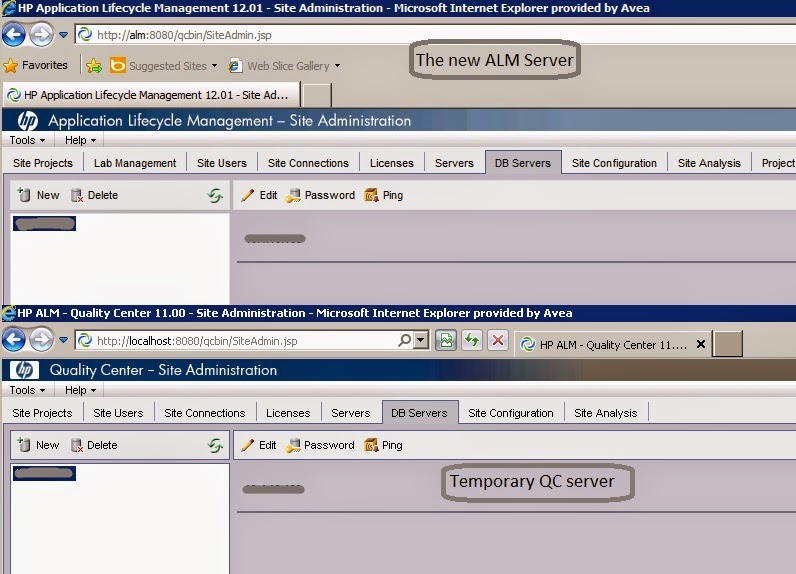Click HP logo in Quality Center header
The height and width of the screenshot is (574, 796).
(x=24, y=370)
